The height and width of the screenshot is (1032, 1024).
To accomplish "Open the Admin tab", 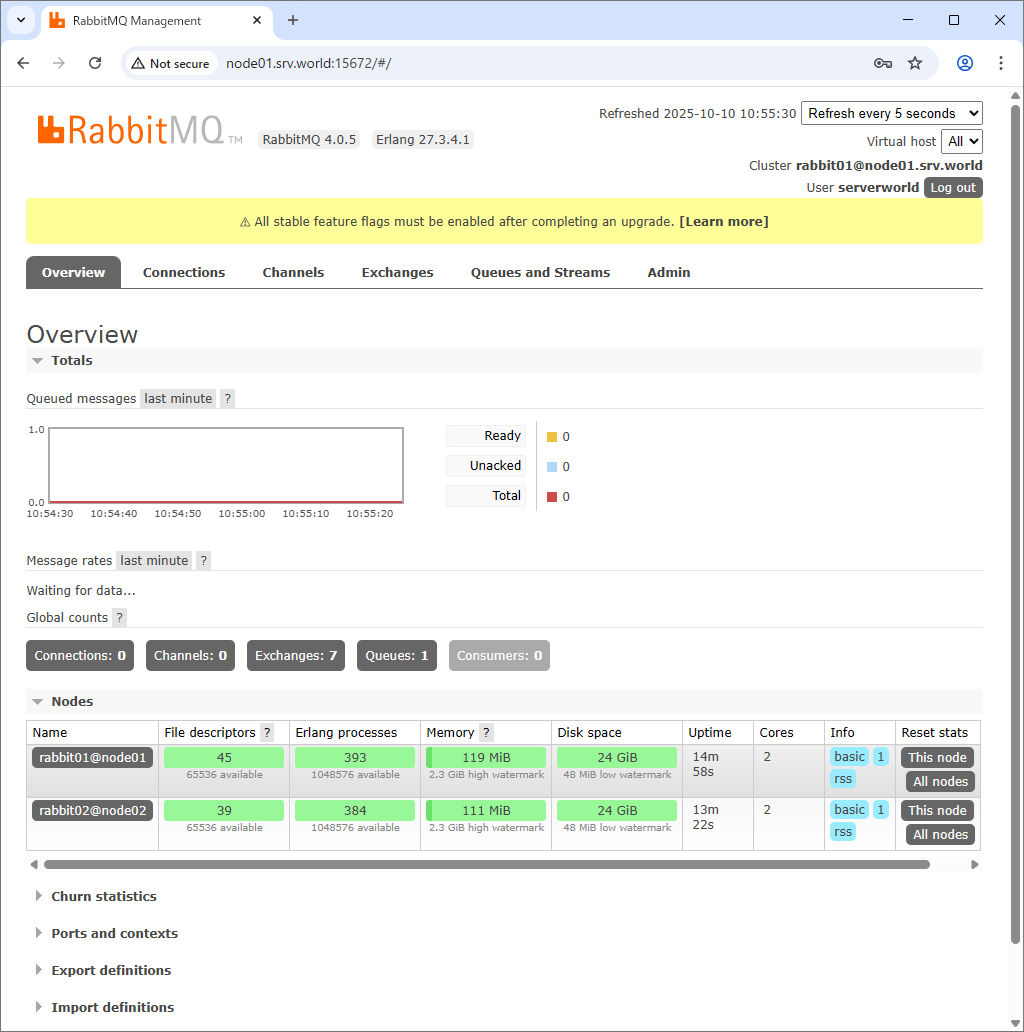I will point(669,273).
